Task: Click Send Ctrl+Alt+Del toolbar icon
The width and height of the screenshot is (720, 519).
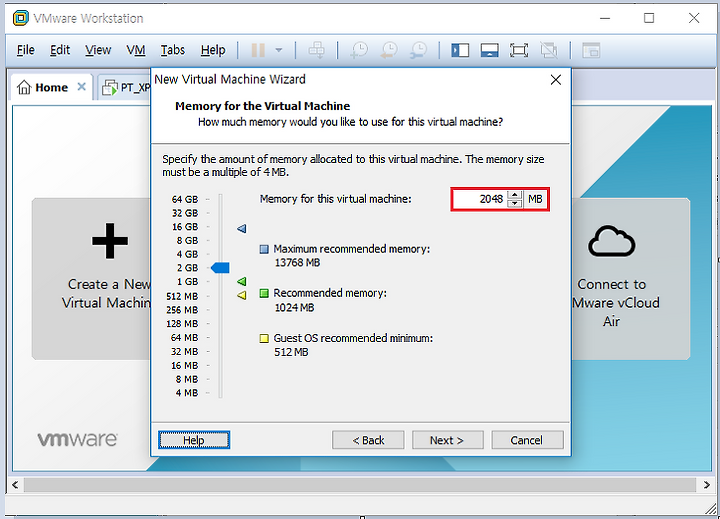Action: (x=316, y=50)
